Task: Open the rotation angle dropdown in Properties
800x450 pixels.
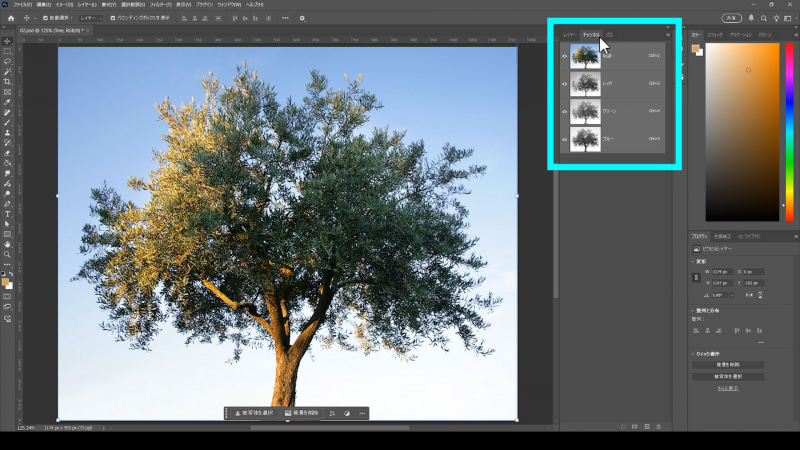Action: pyautogui.click(x=732, y=295)
